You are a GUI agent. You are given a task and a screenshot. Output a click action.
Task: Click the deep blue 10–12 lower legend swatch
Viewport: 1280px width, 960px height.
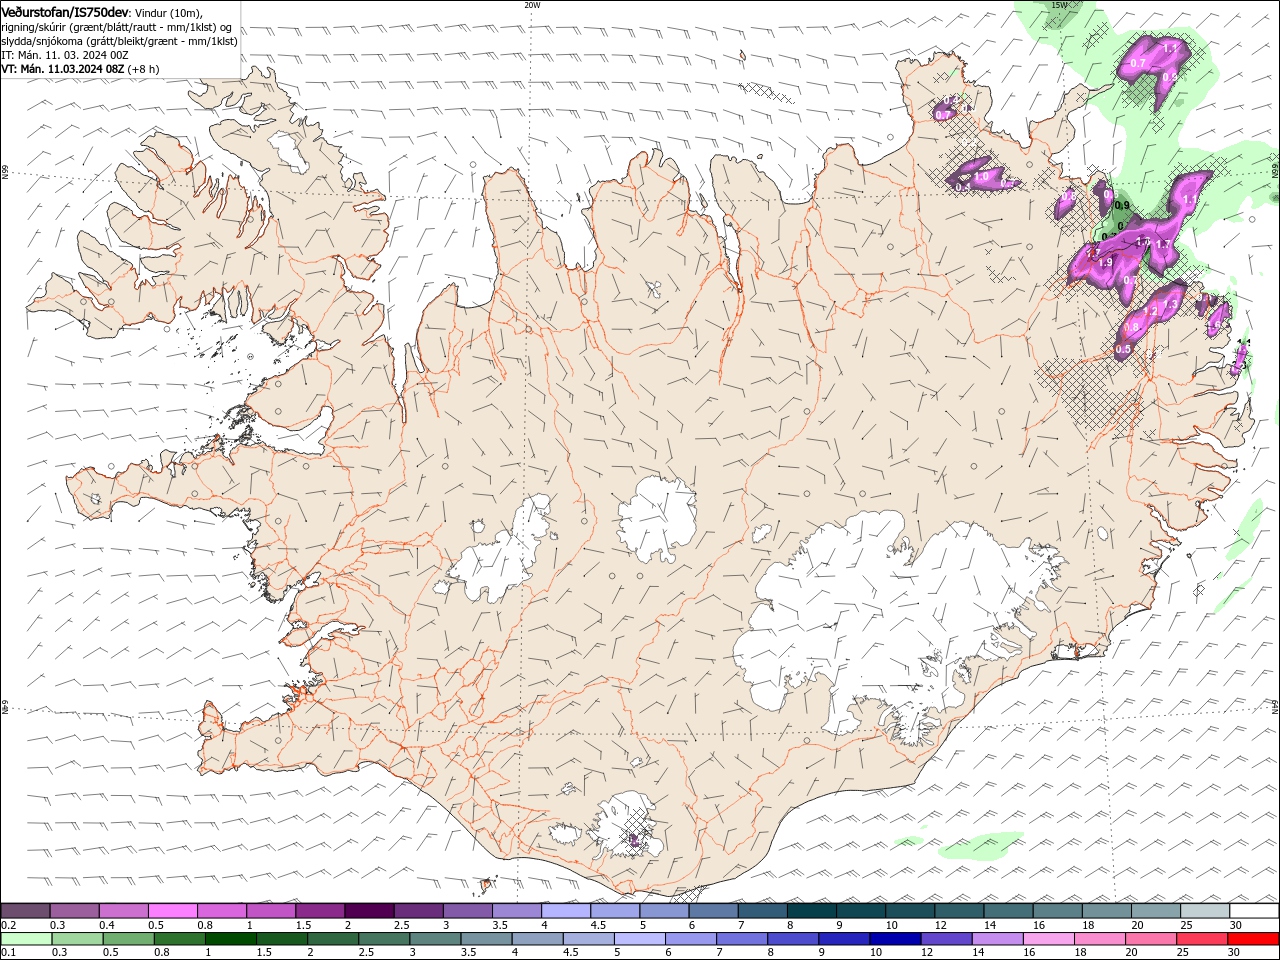point(894,939)
